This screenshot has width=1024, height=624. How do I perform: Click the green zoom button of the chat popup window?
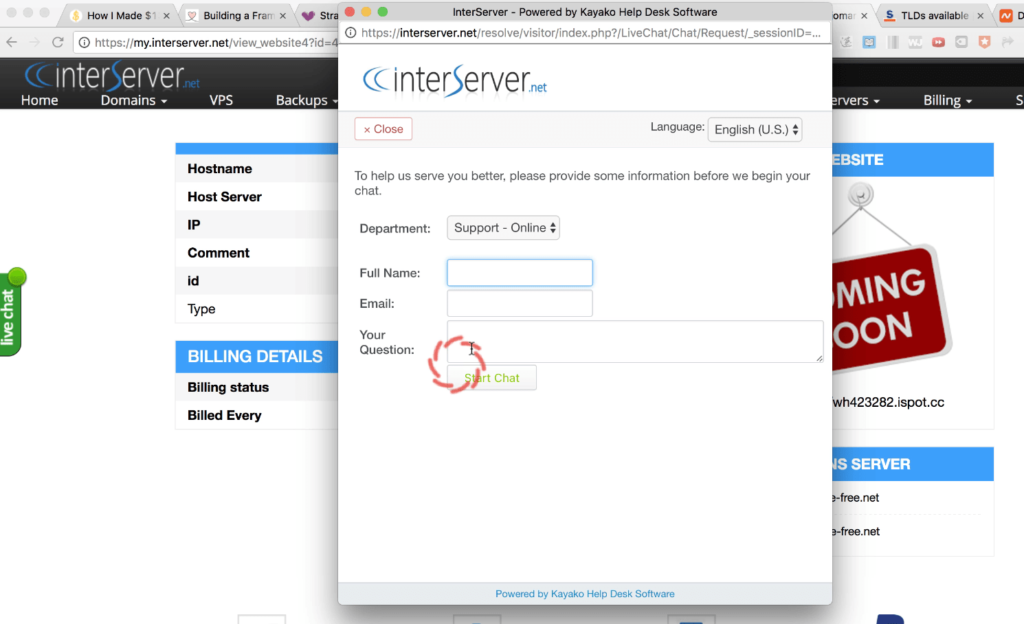(383, 12)
